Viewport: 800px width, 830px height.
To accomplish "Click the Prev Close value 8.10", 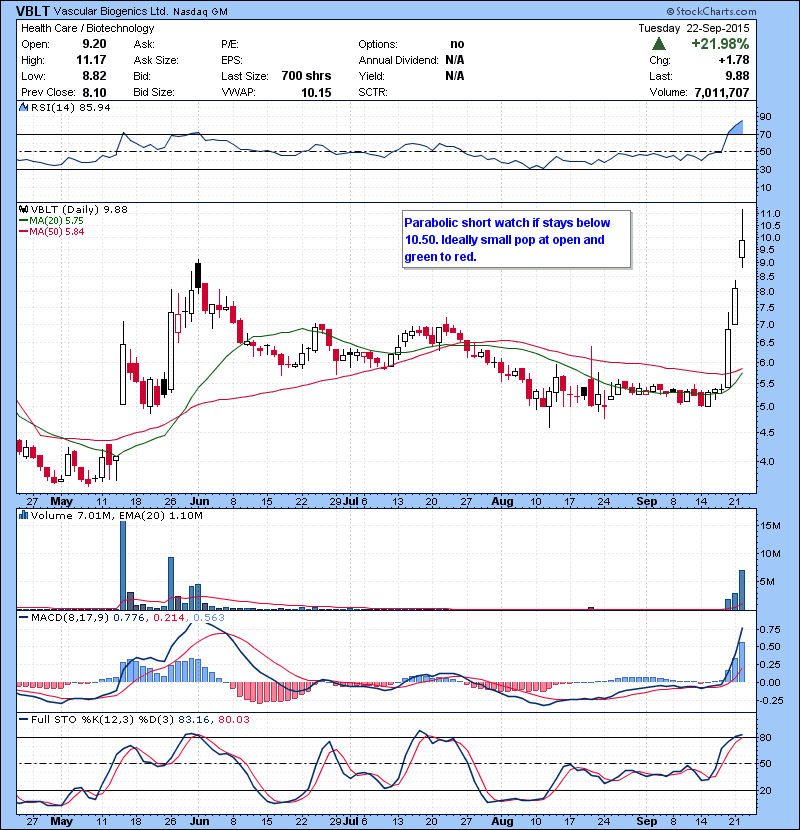I will [x=94, y=93].
